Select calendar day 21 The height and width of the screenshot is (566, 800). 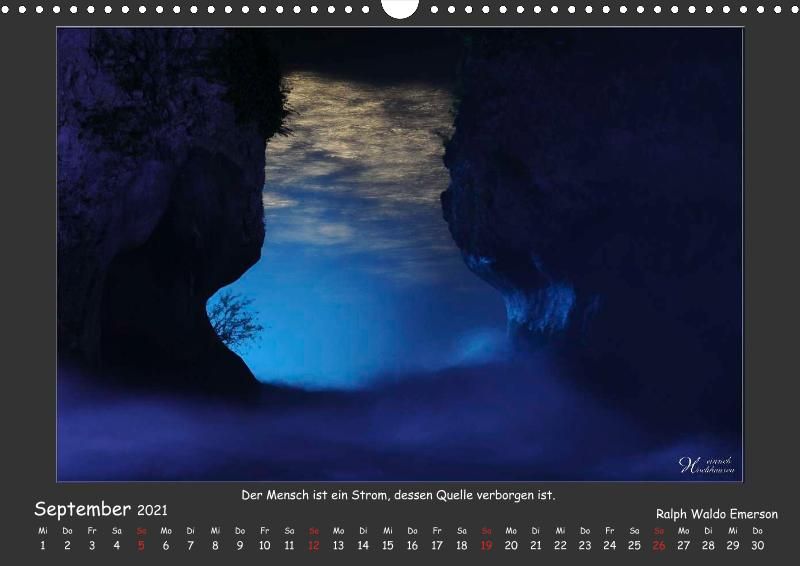coord(536,545)
